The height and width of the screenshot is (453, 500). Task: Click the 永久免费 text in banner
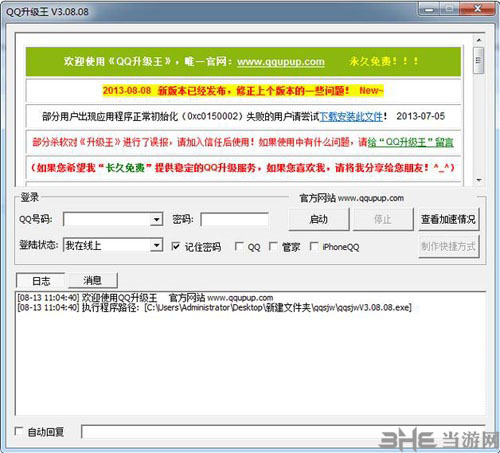coord(384,61)
